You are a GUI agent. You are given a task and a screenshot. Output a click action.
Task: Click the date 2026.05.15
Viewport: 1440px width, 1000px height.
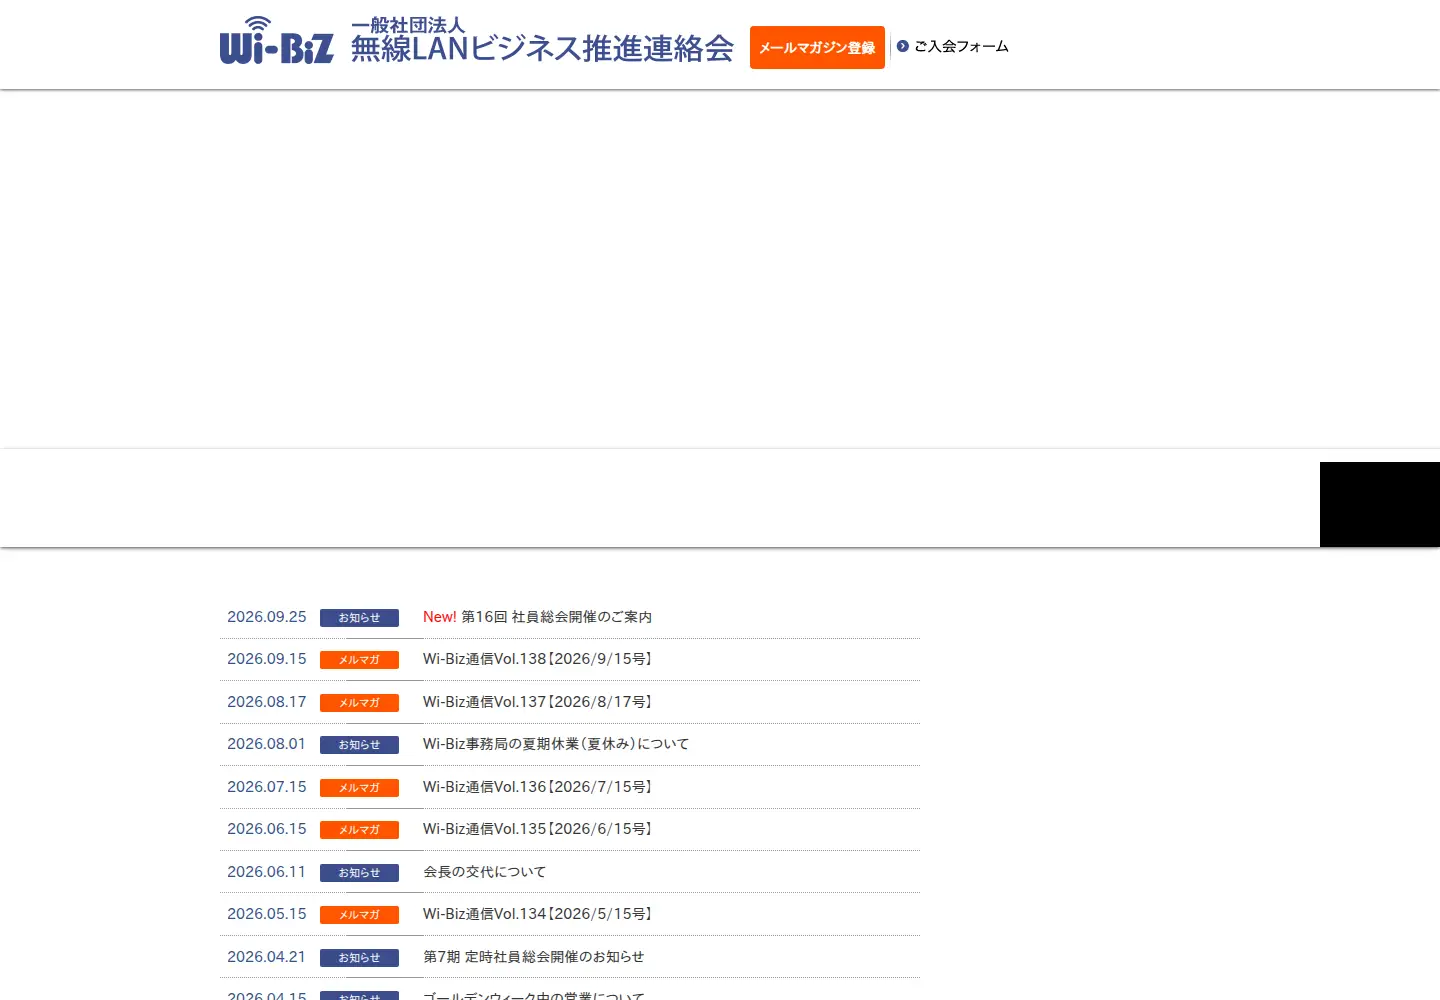point(267,914)
